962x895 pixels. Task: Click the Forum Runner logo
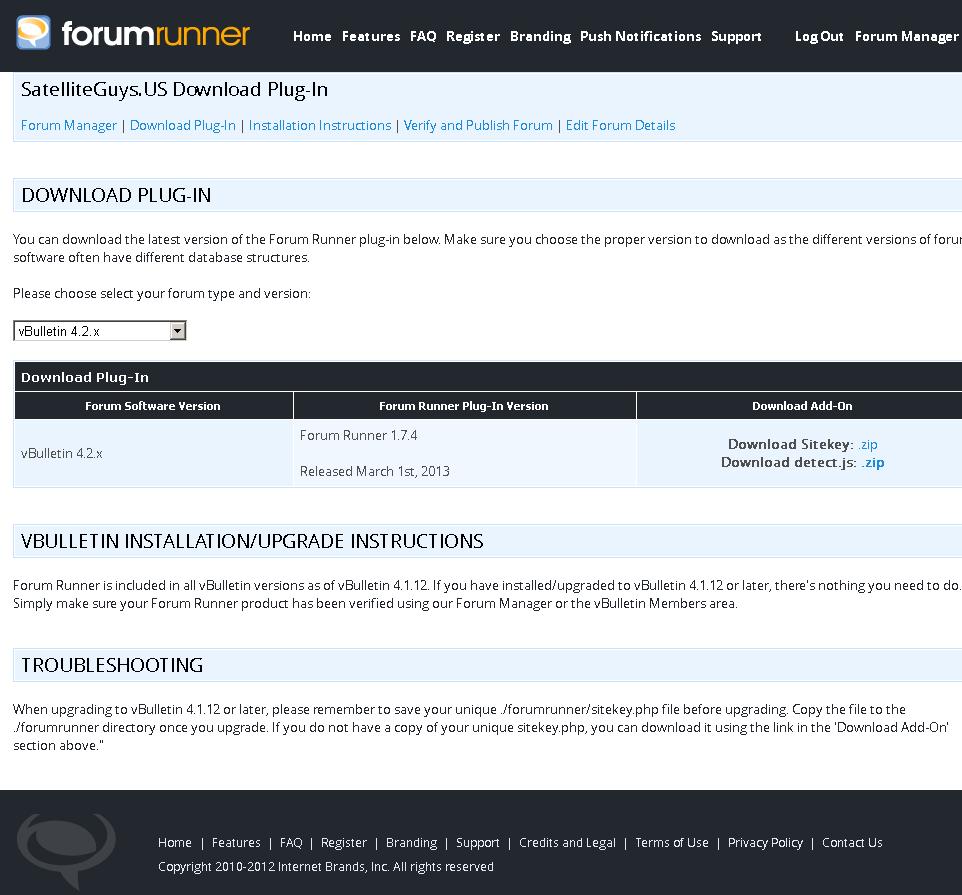point(133,33)
